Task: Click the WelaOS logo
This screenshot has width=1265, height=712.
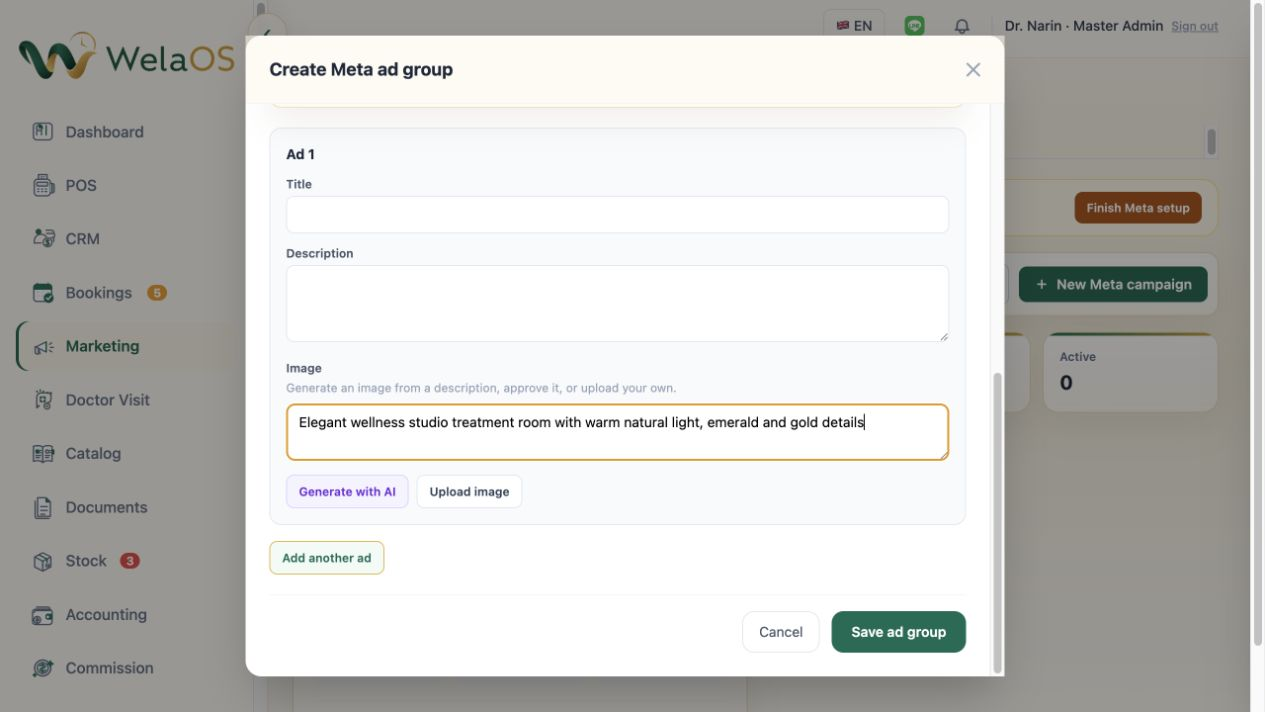Action: coord(127,56)
